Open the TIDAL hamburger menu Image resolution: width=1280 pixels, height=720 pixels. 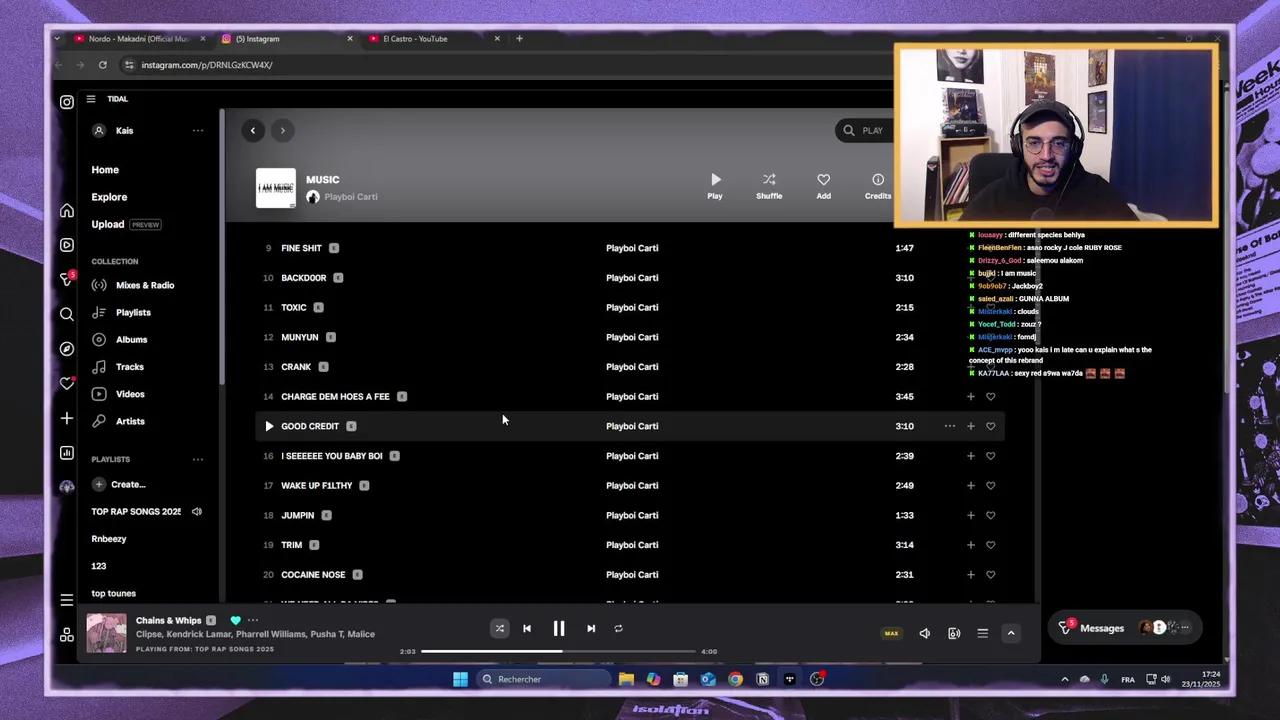[90, 99]
